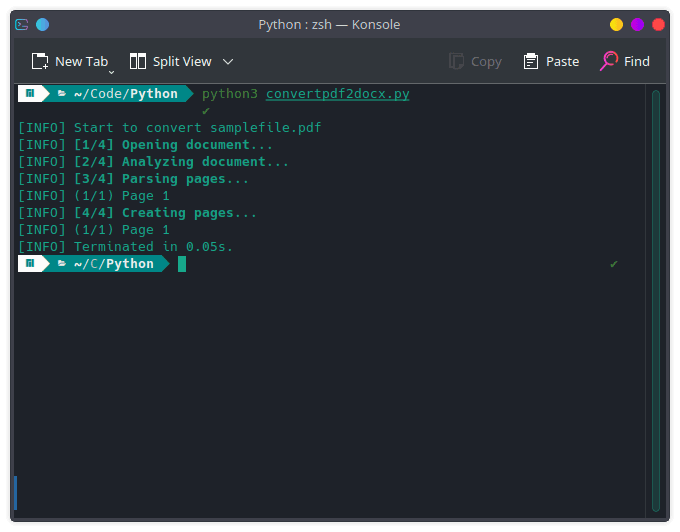Close Konsole with the red button
The image size is (680, 532).
pyautogui.click(x=658, y=25)
